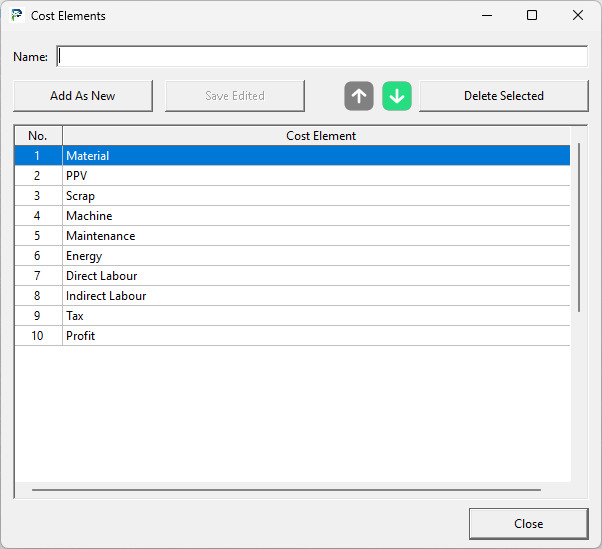Click the Save Edited button
Viewport: 602px width, 549px height.
(x=235, y=96)
